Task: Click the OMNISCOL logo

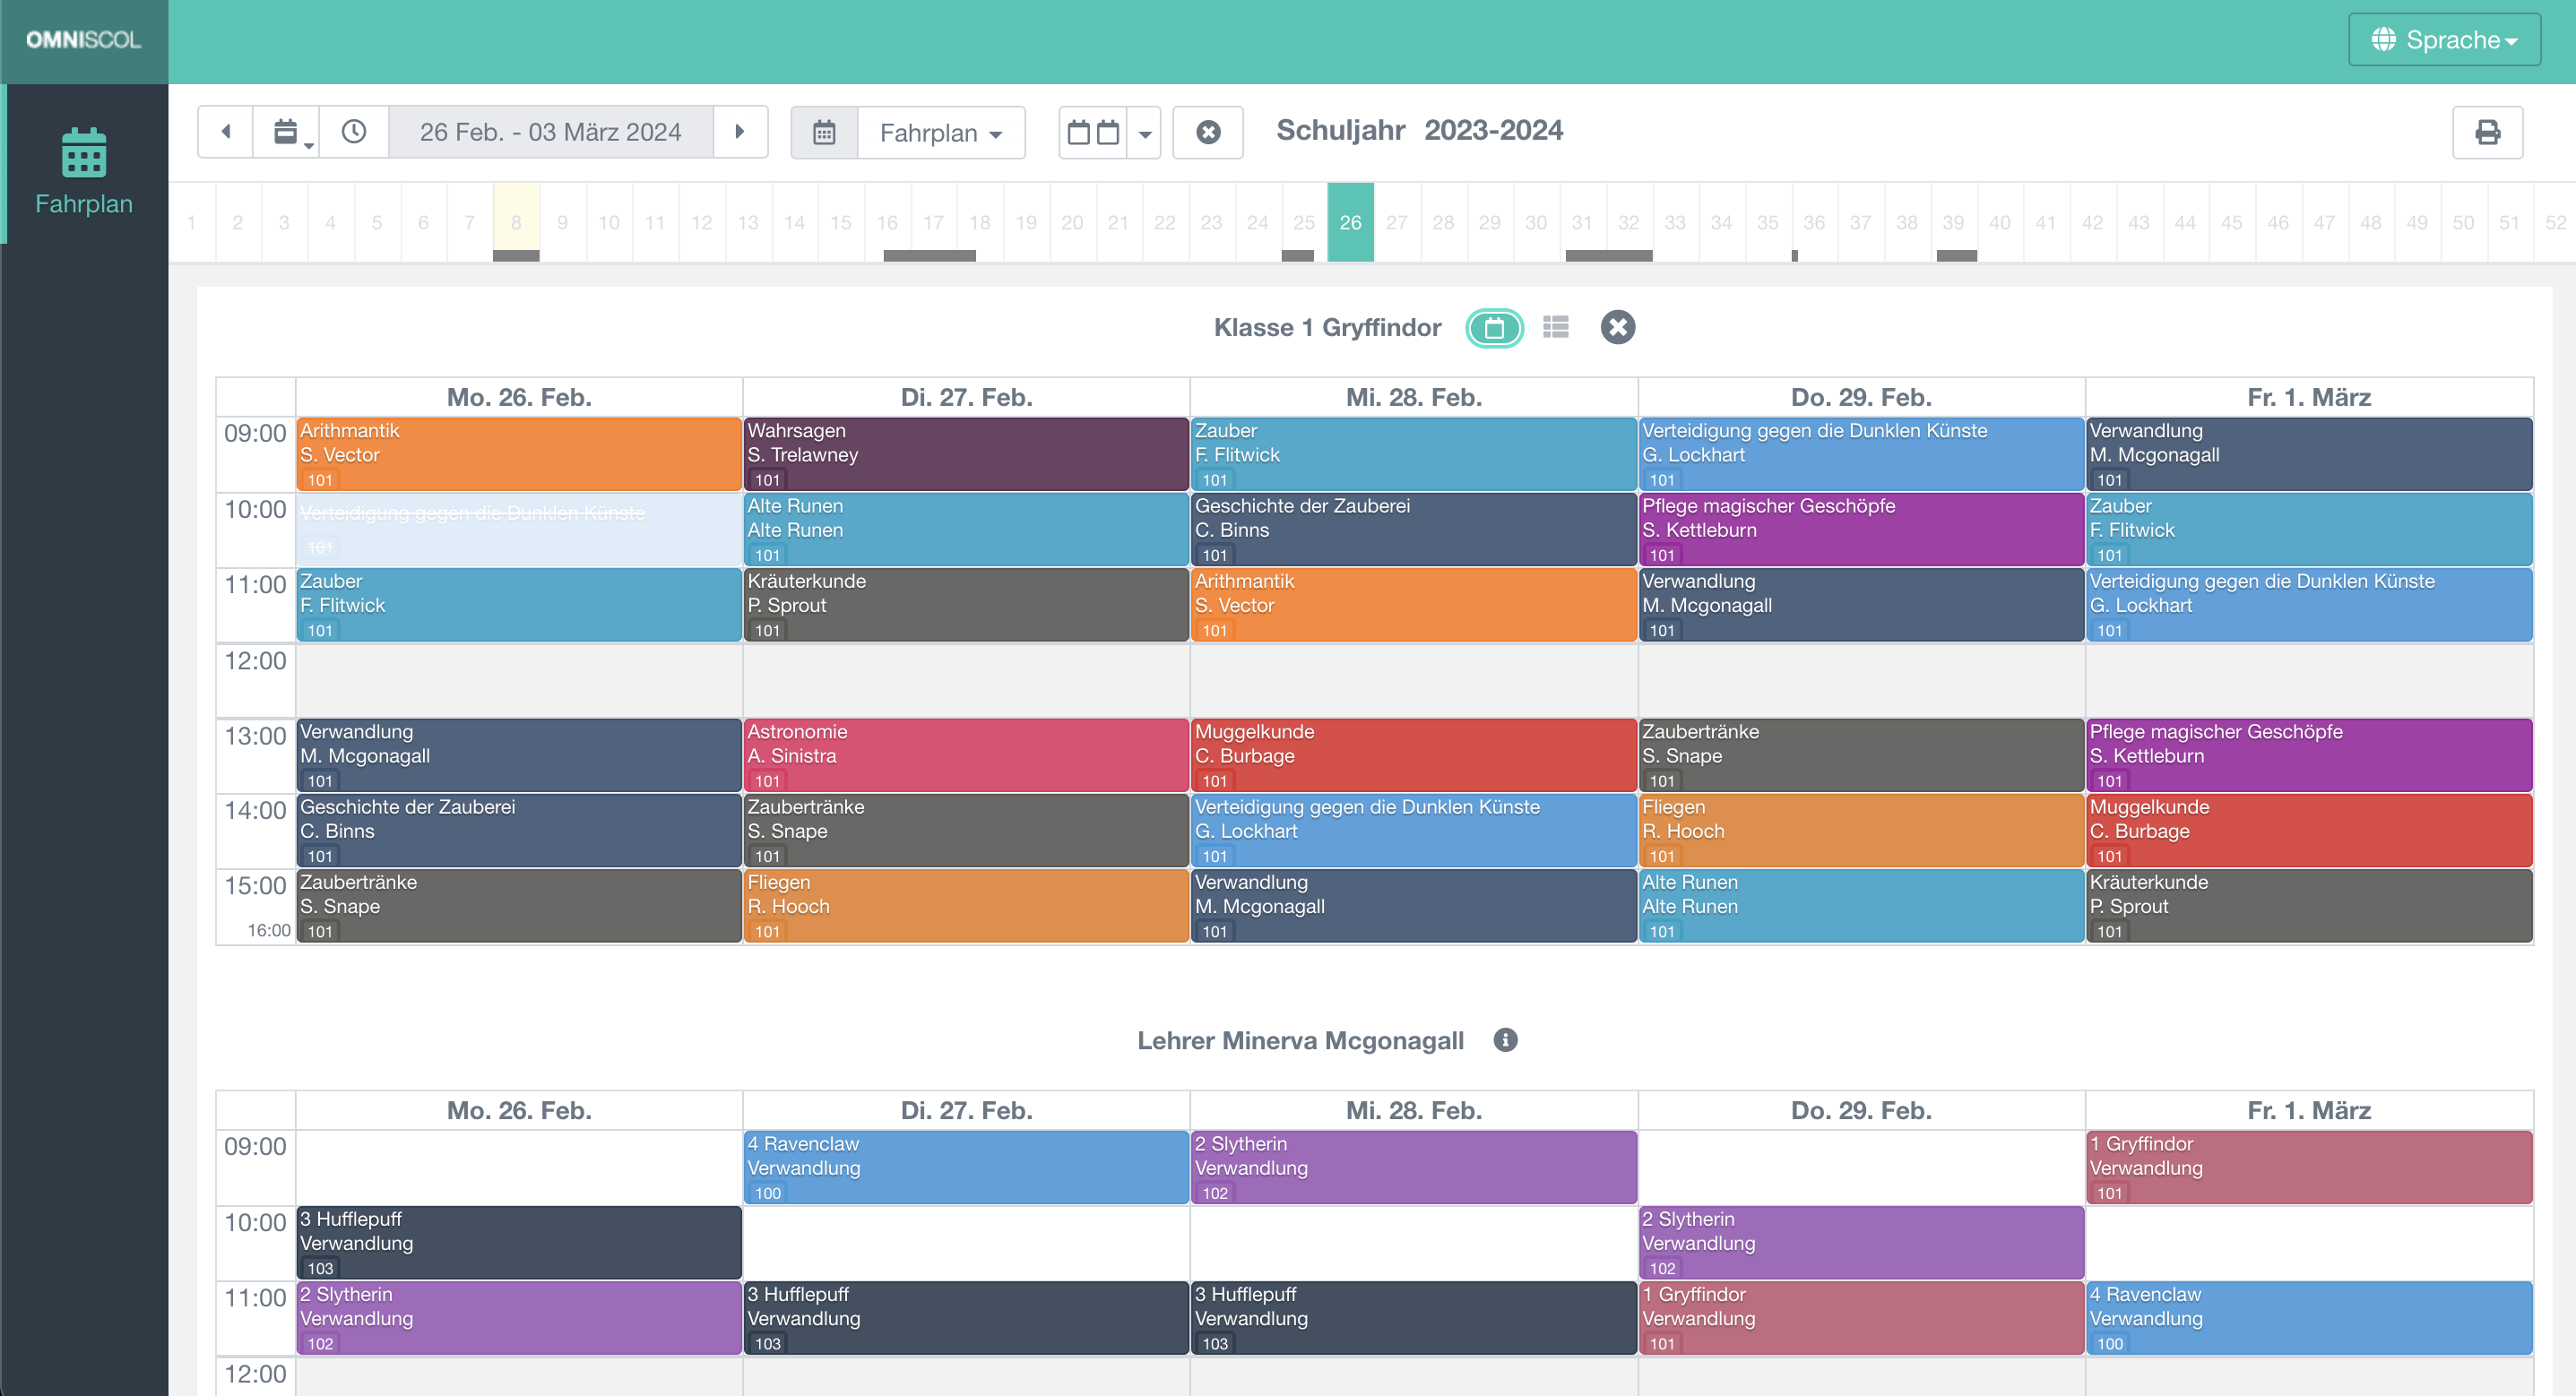Action: 84,40
